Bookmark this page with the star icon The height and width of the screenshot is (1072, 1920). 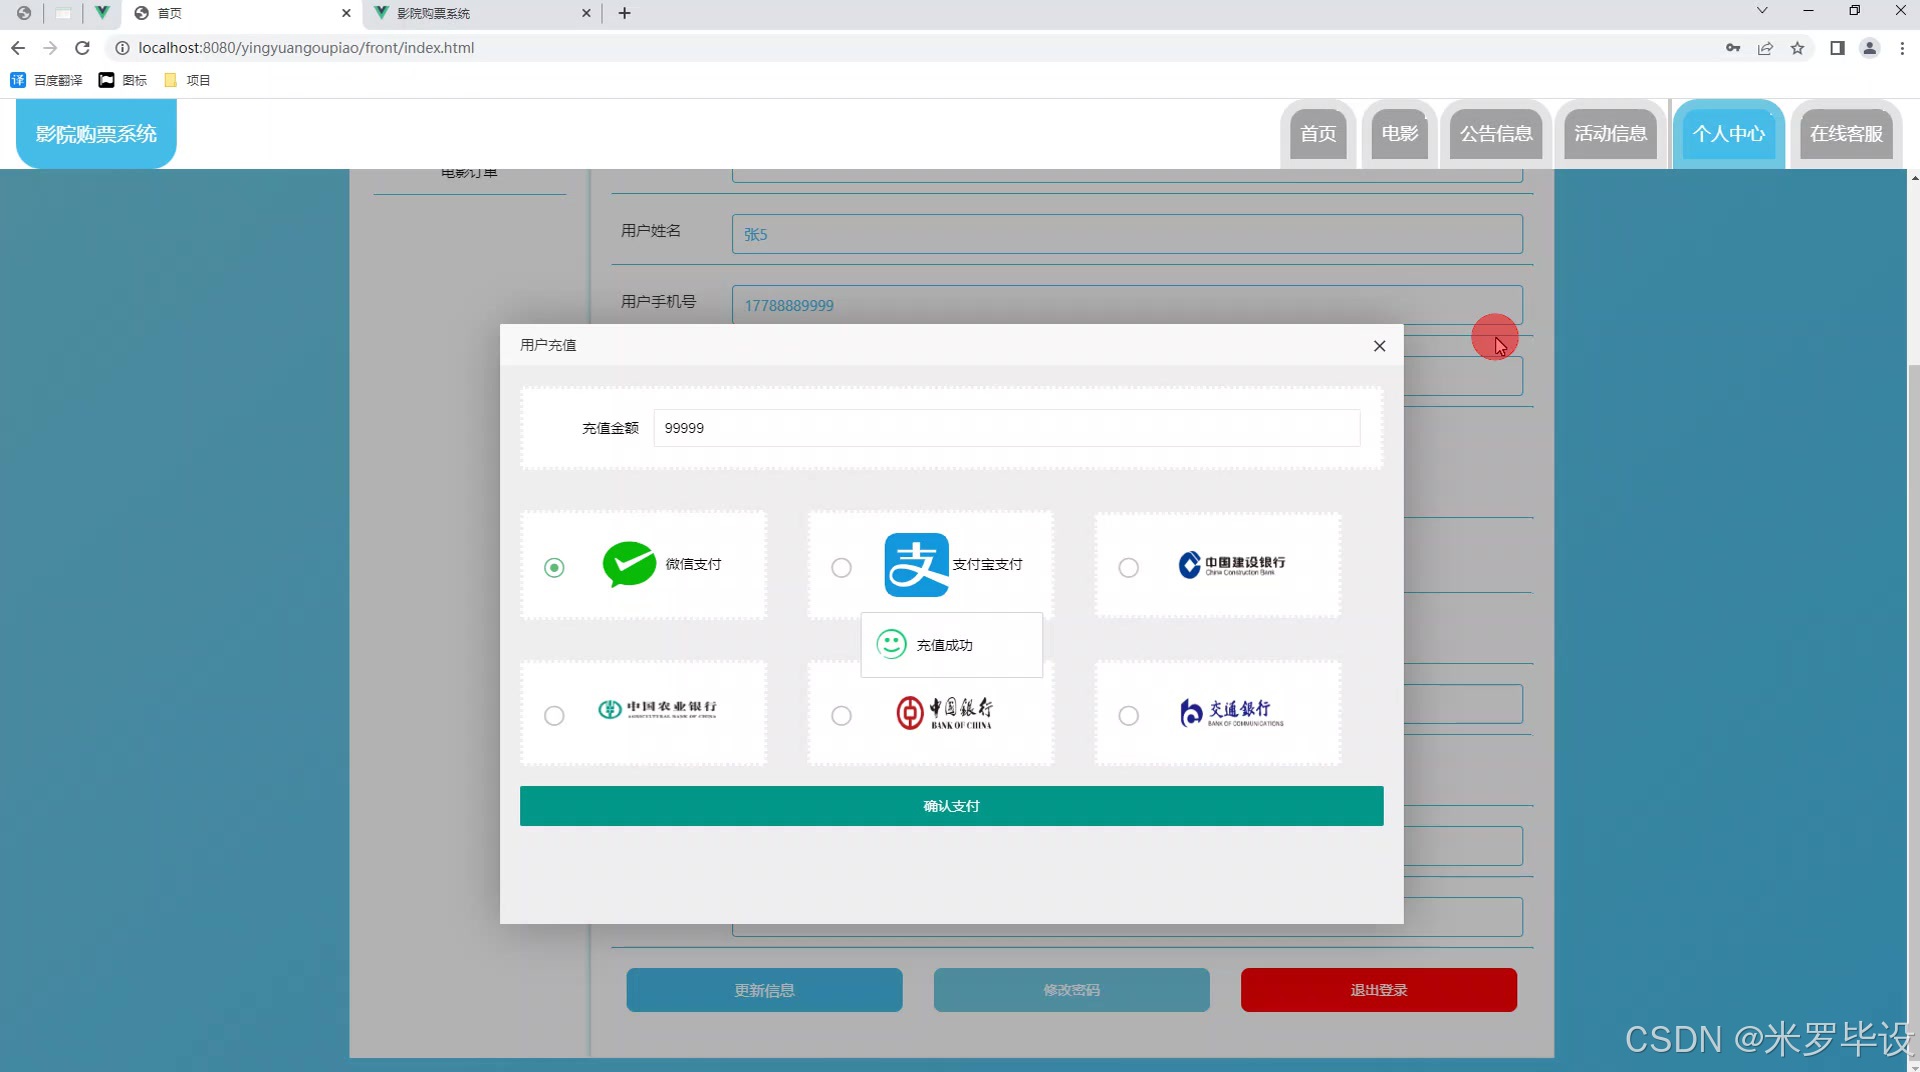pos(1797,48)
